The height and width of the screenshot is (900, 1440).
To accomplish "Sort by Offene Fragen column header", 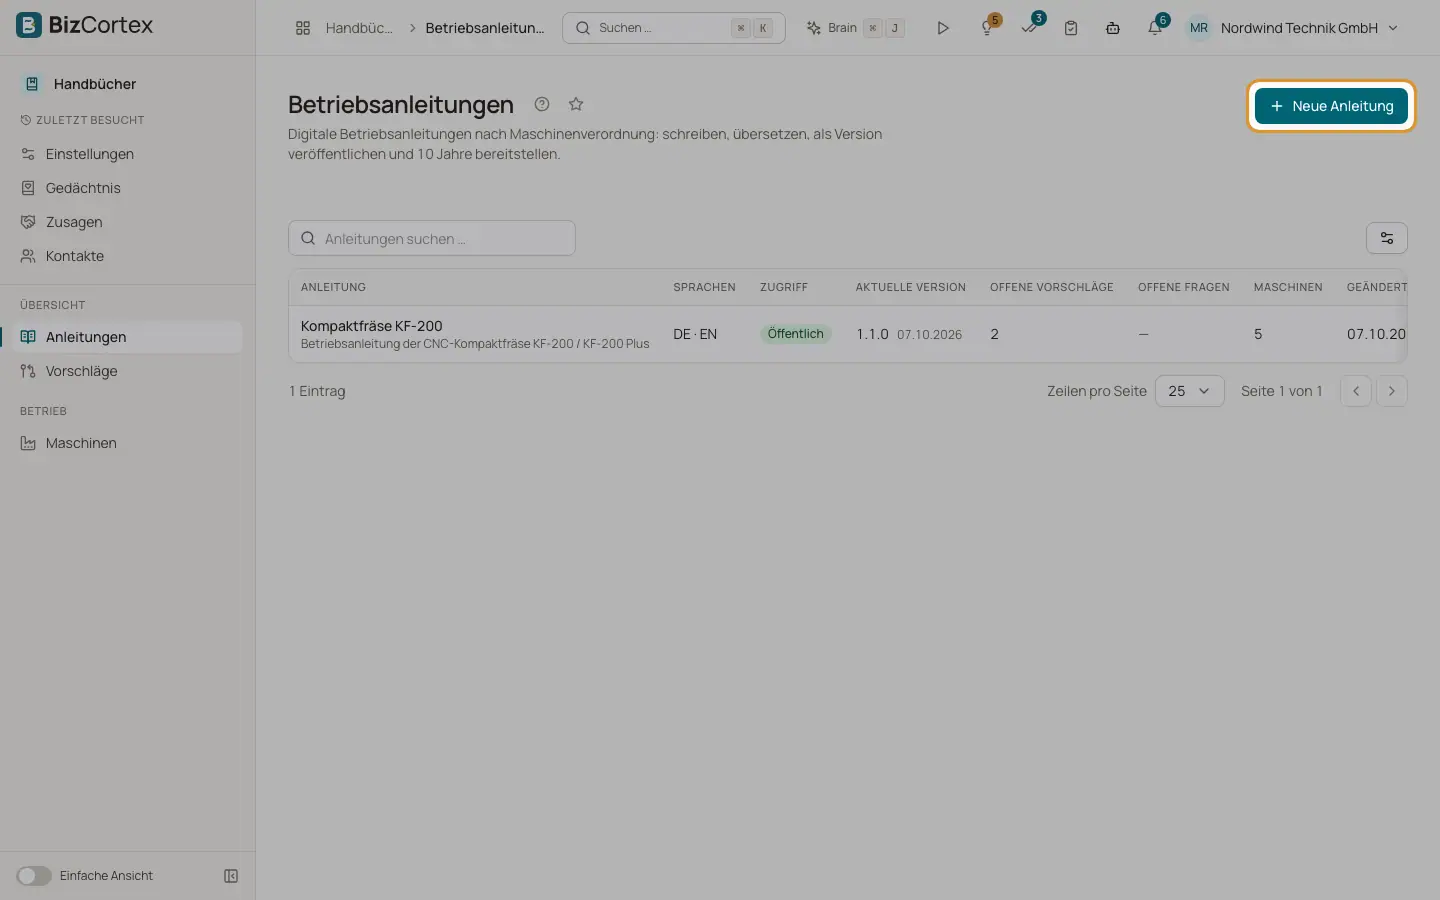I will 1184,287.
